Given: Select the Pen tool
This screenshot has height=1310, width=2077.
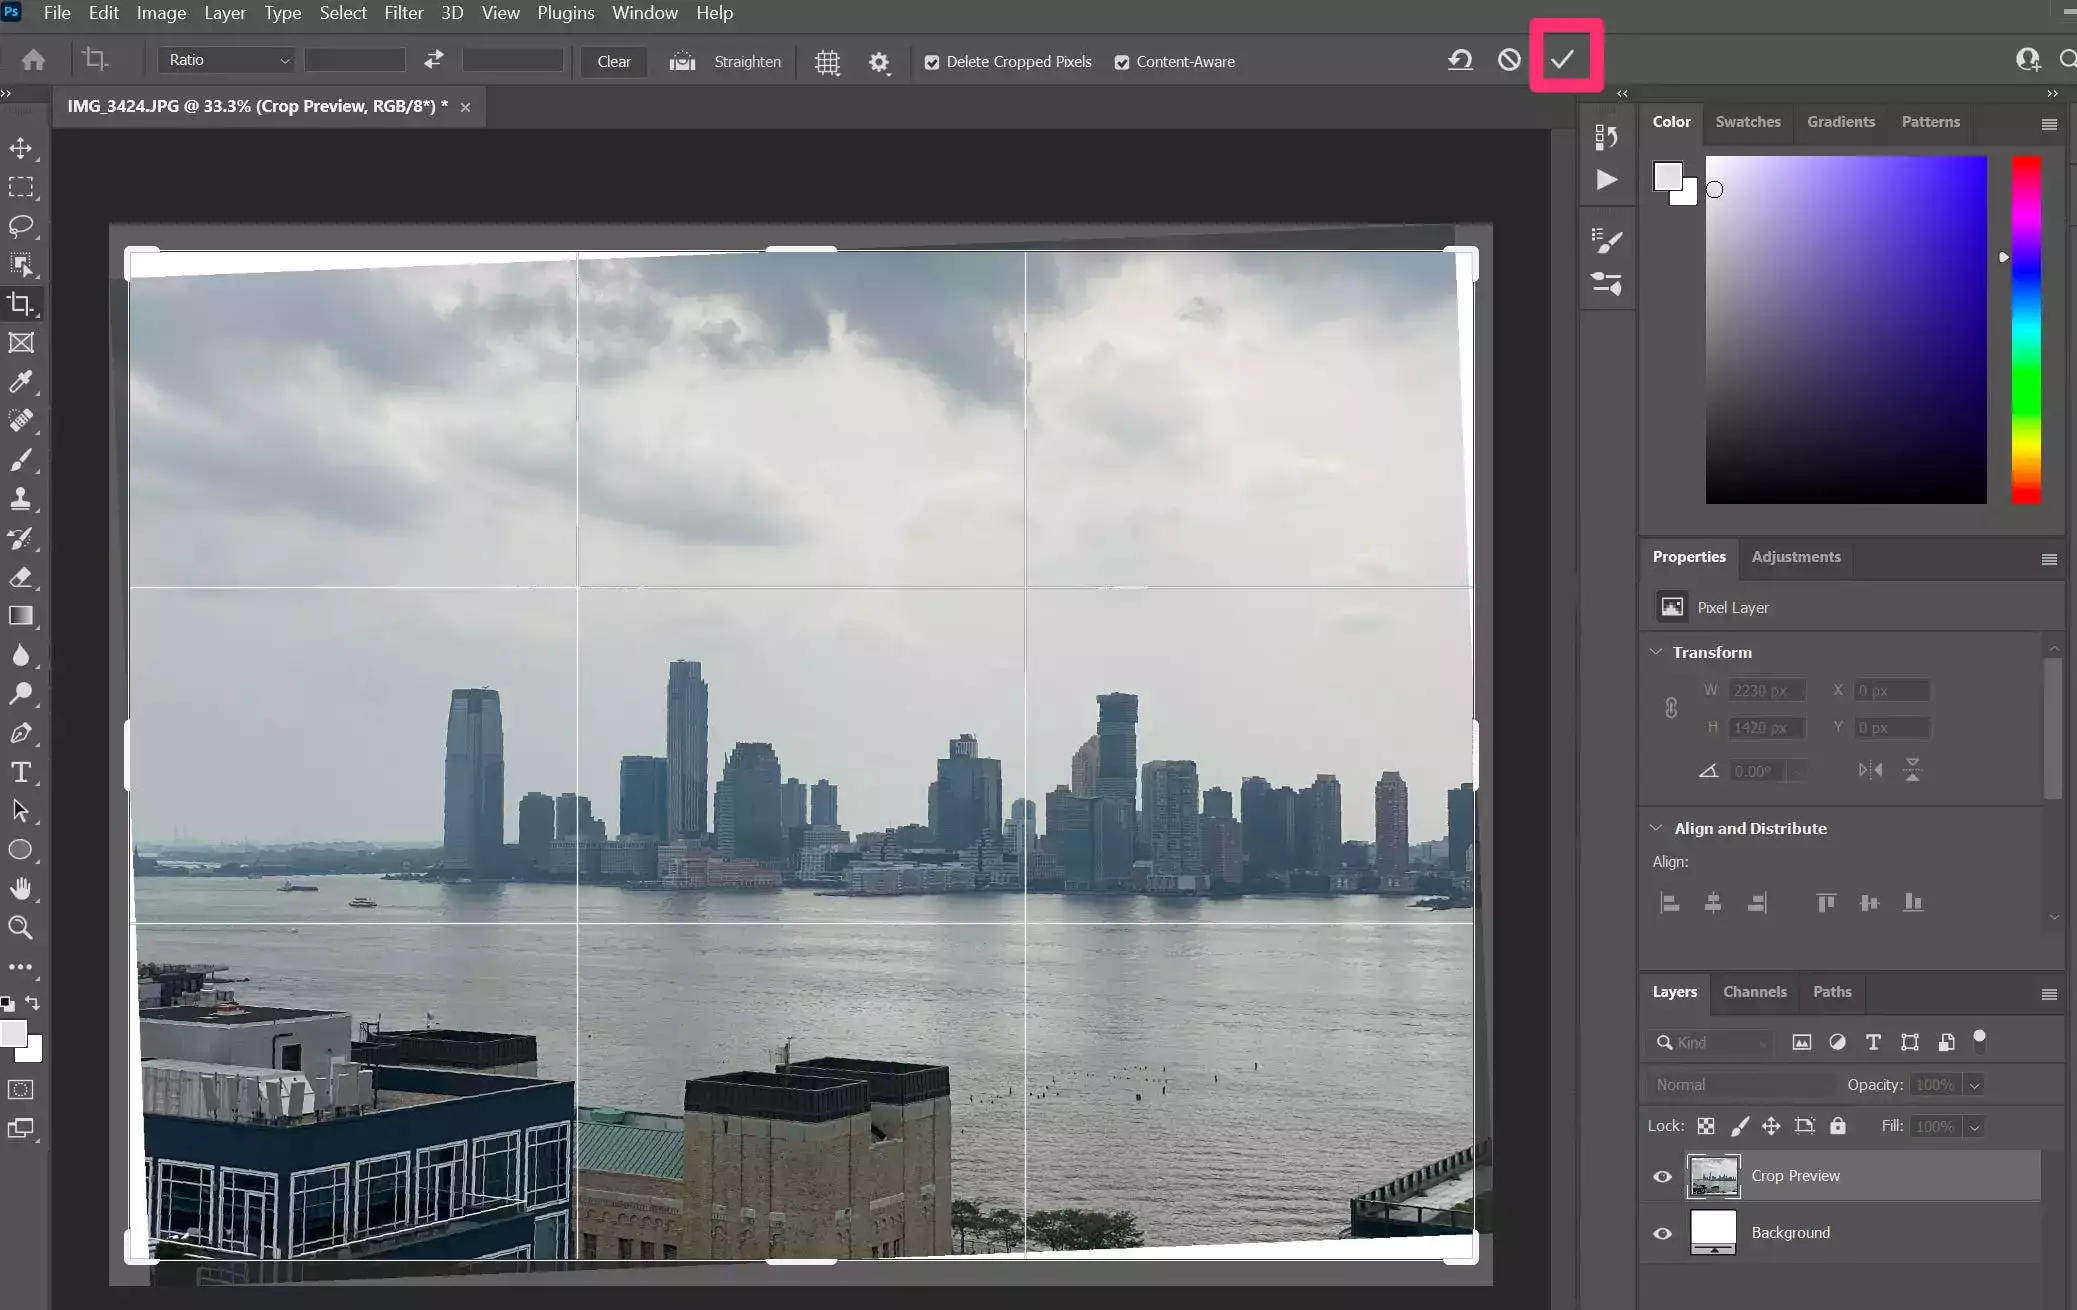Looking at the screenshot, I should click(x=20, y=733).
